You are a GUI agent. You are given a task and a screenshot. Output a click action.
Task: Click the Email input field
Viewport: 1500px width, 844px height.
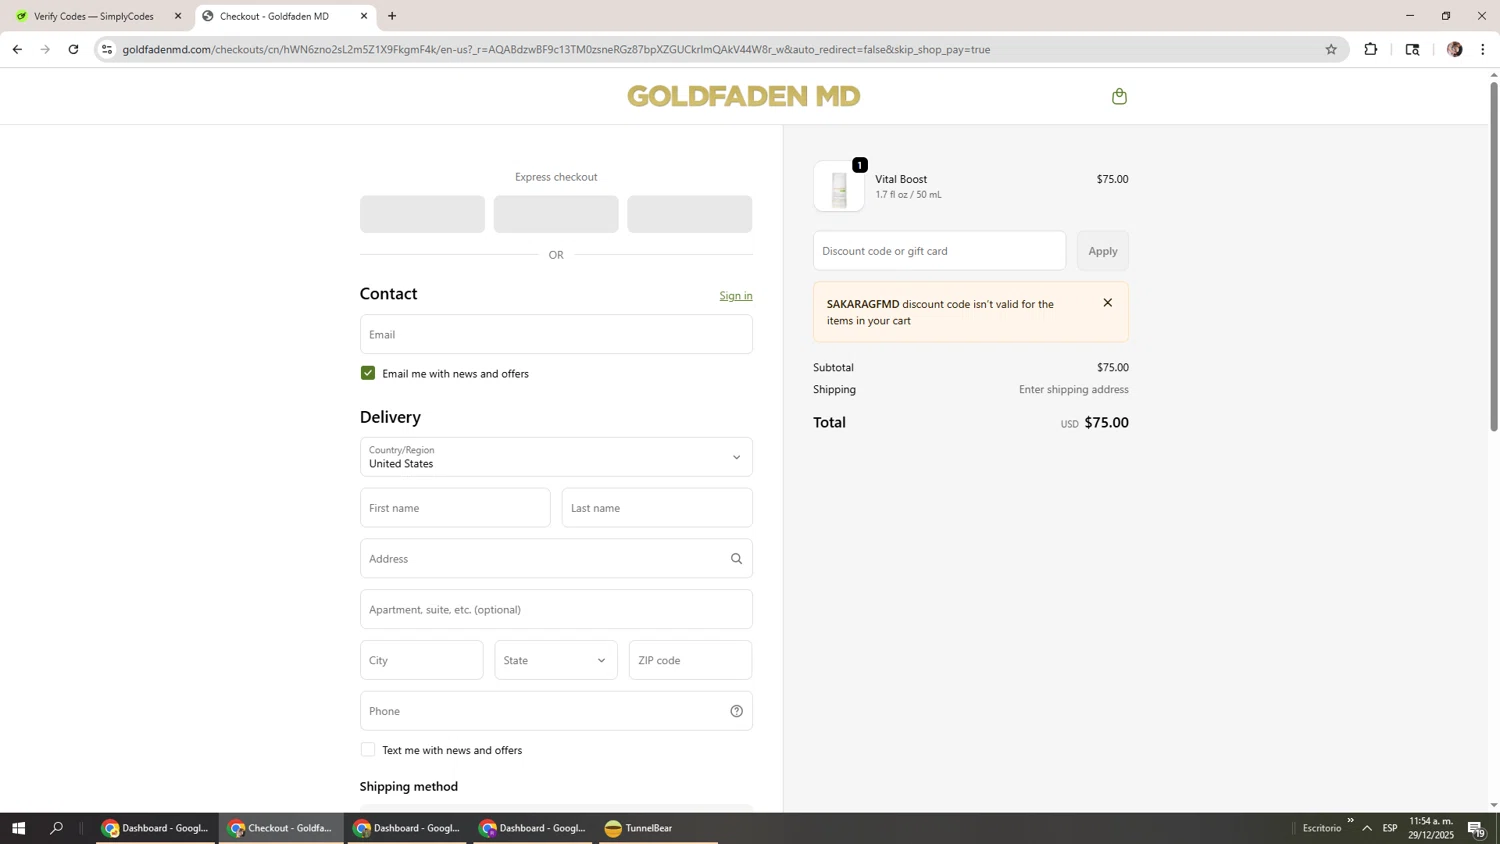556,334
